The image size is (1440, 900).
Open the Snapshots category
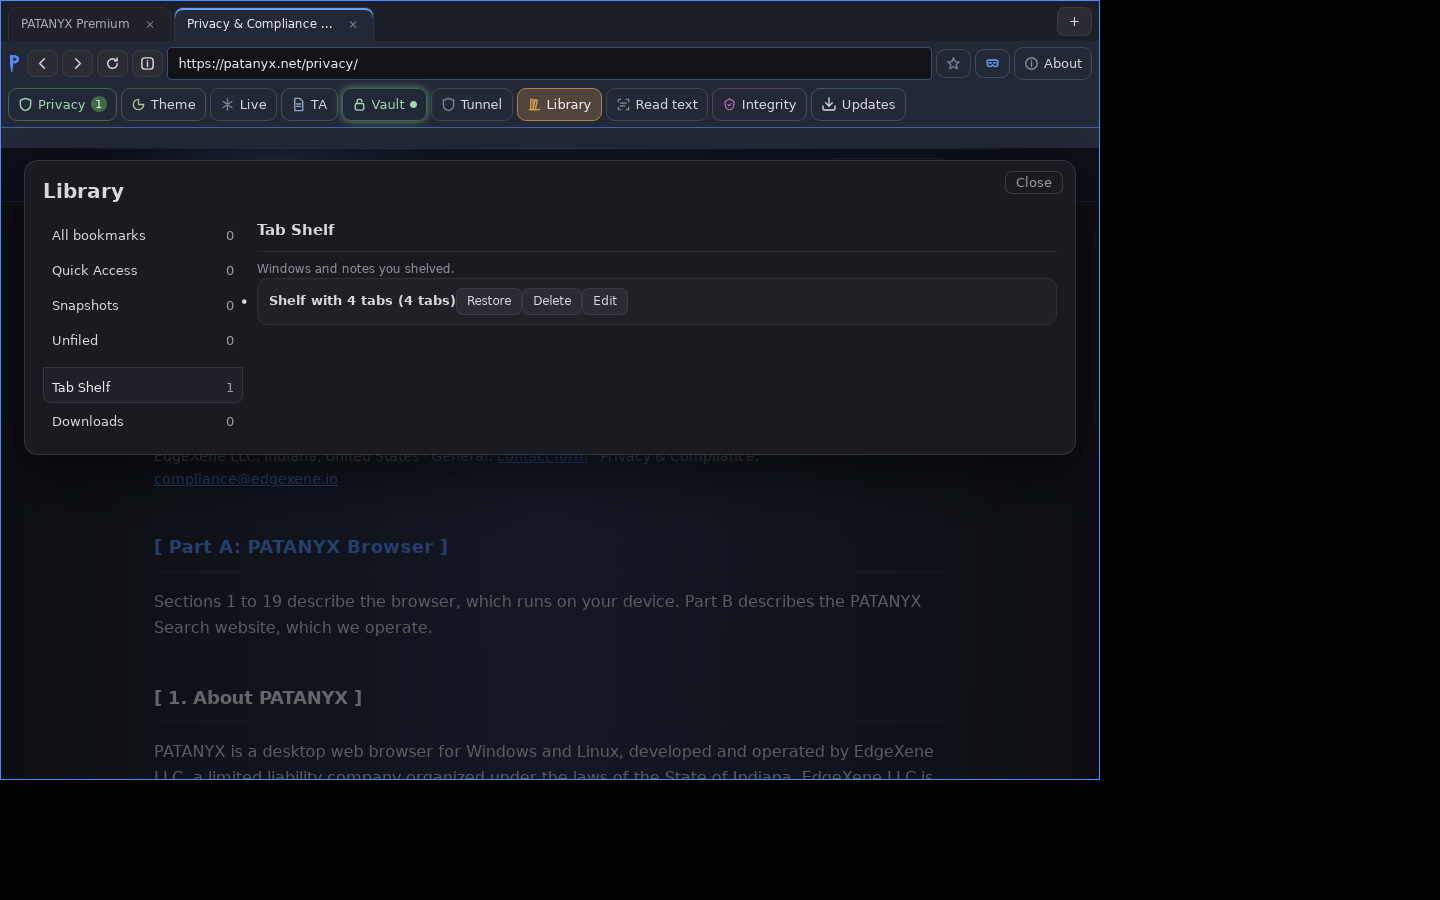143,305
